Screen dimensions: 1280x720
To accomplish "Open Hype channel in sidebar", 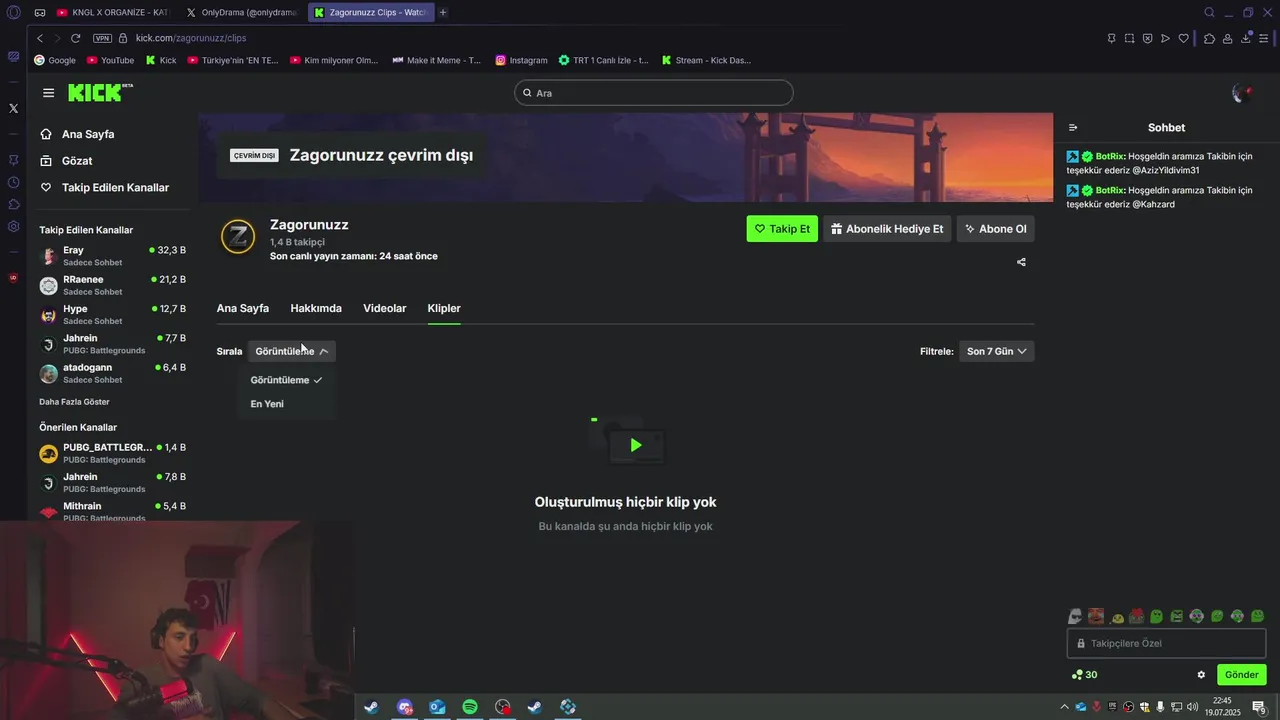I will point(112,315).
